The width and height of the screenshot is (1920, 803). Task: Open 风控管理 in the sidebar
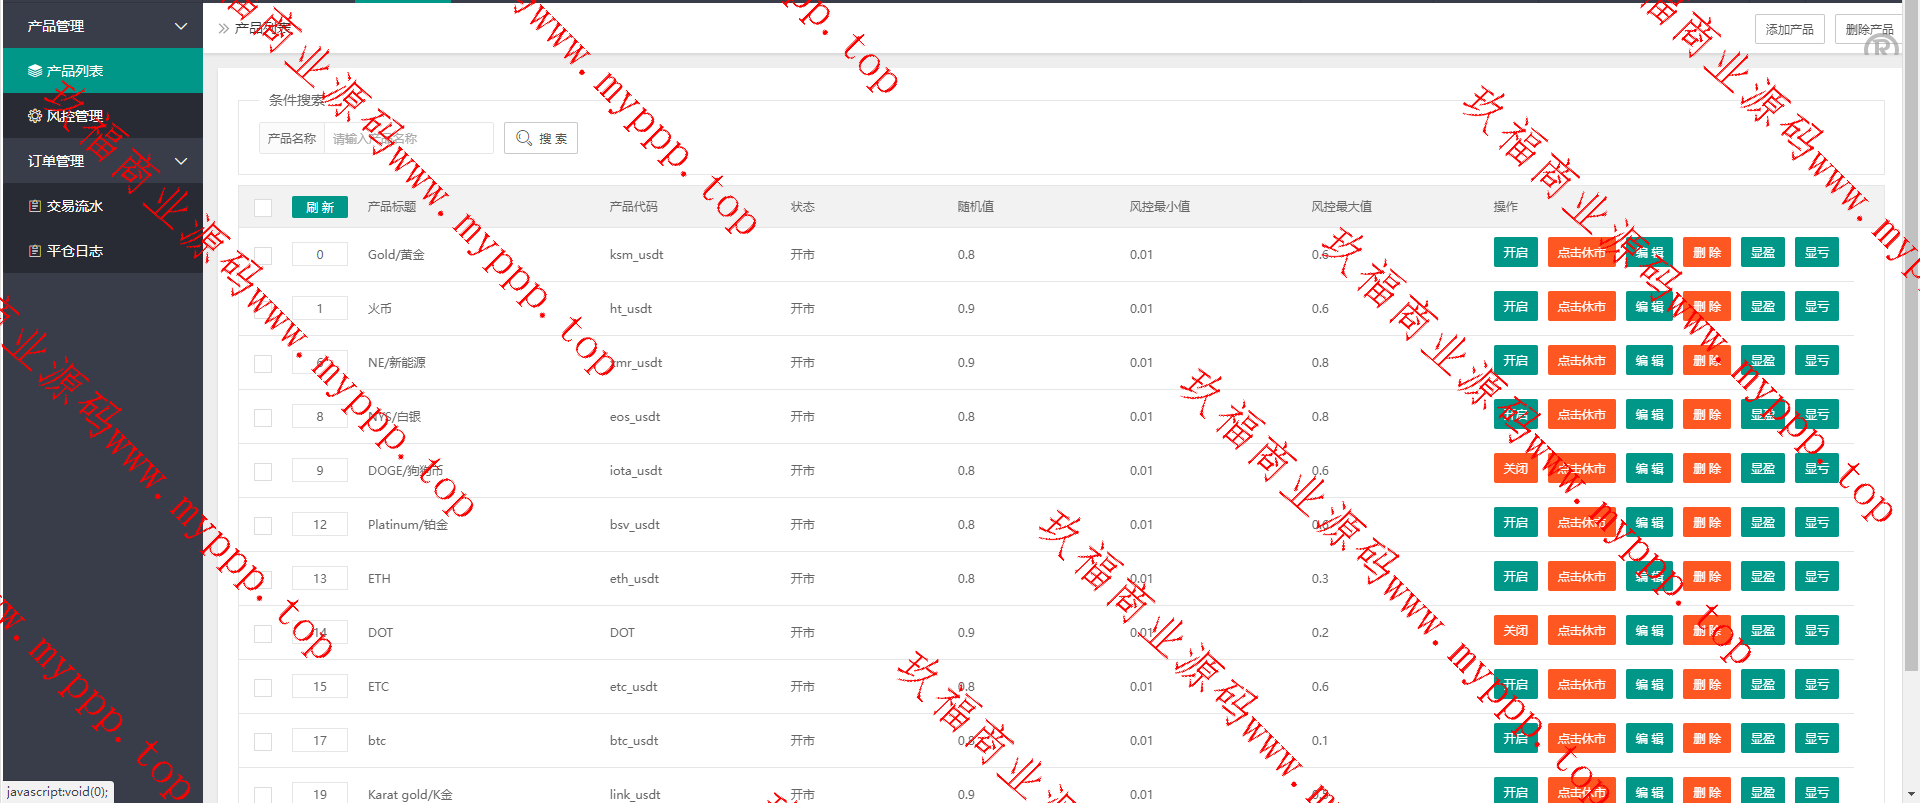(x=75, y=116)
